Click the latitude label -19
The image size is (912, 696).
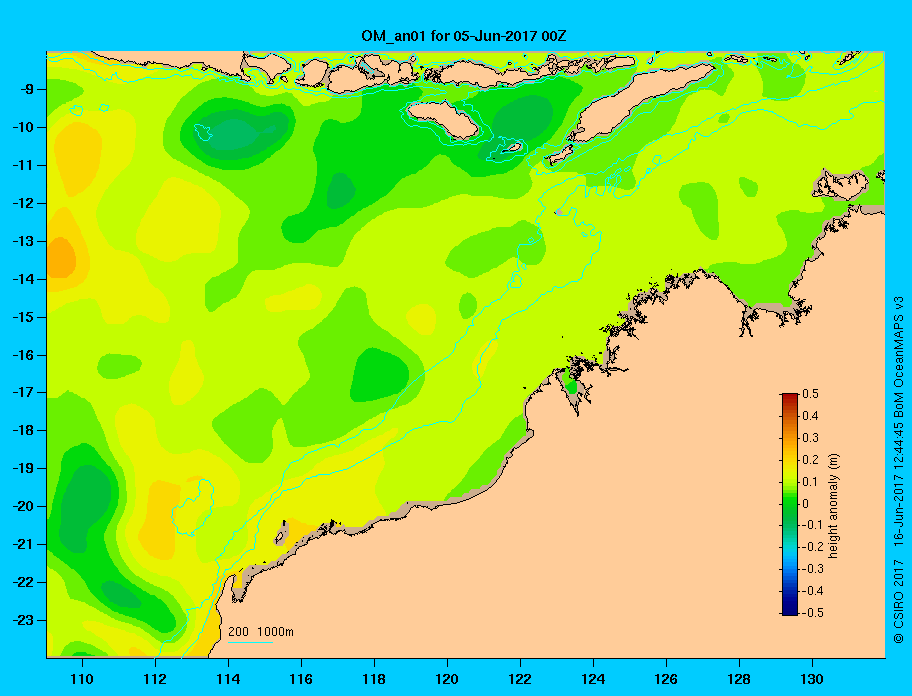pos(23,469)
